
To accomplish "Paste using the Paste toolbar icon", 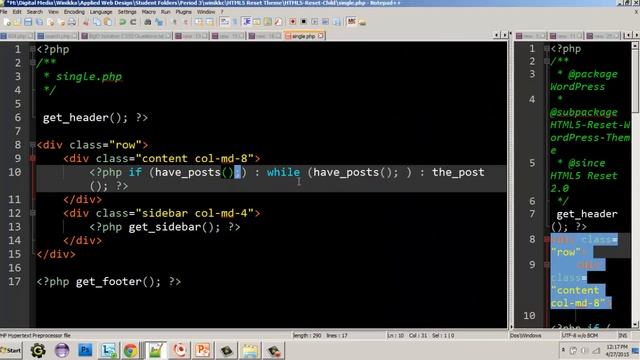I will pos(108,22).
